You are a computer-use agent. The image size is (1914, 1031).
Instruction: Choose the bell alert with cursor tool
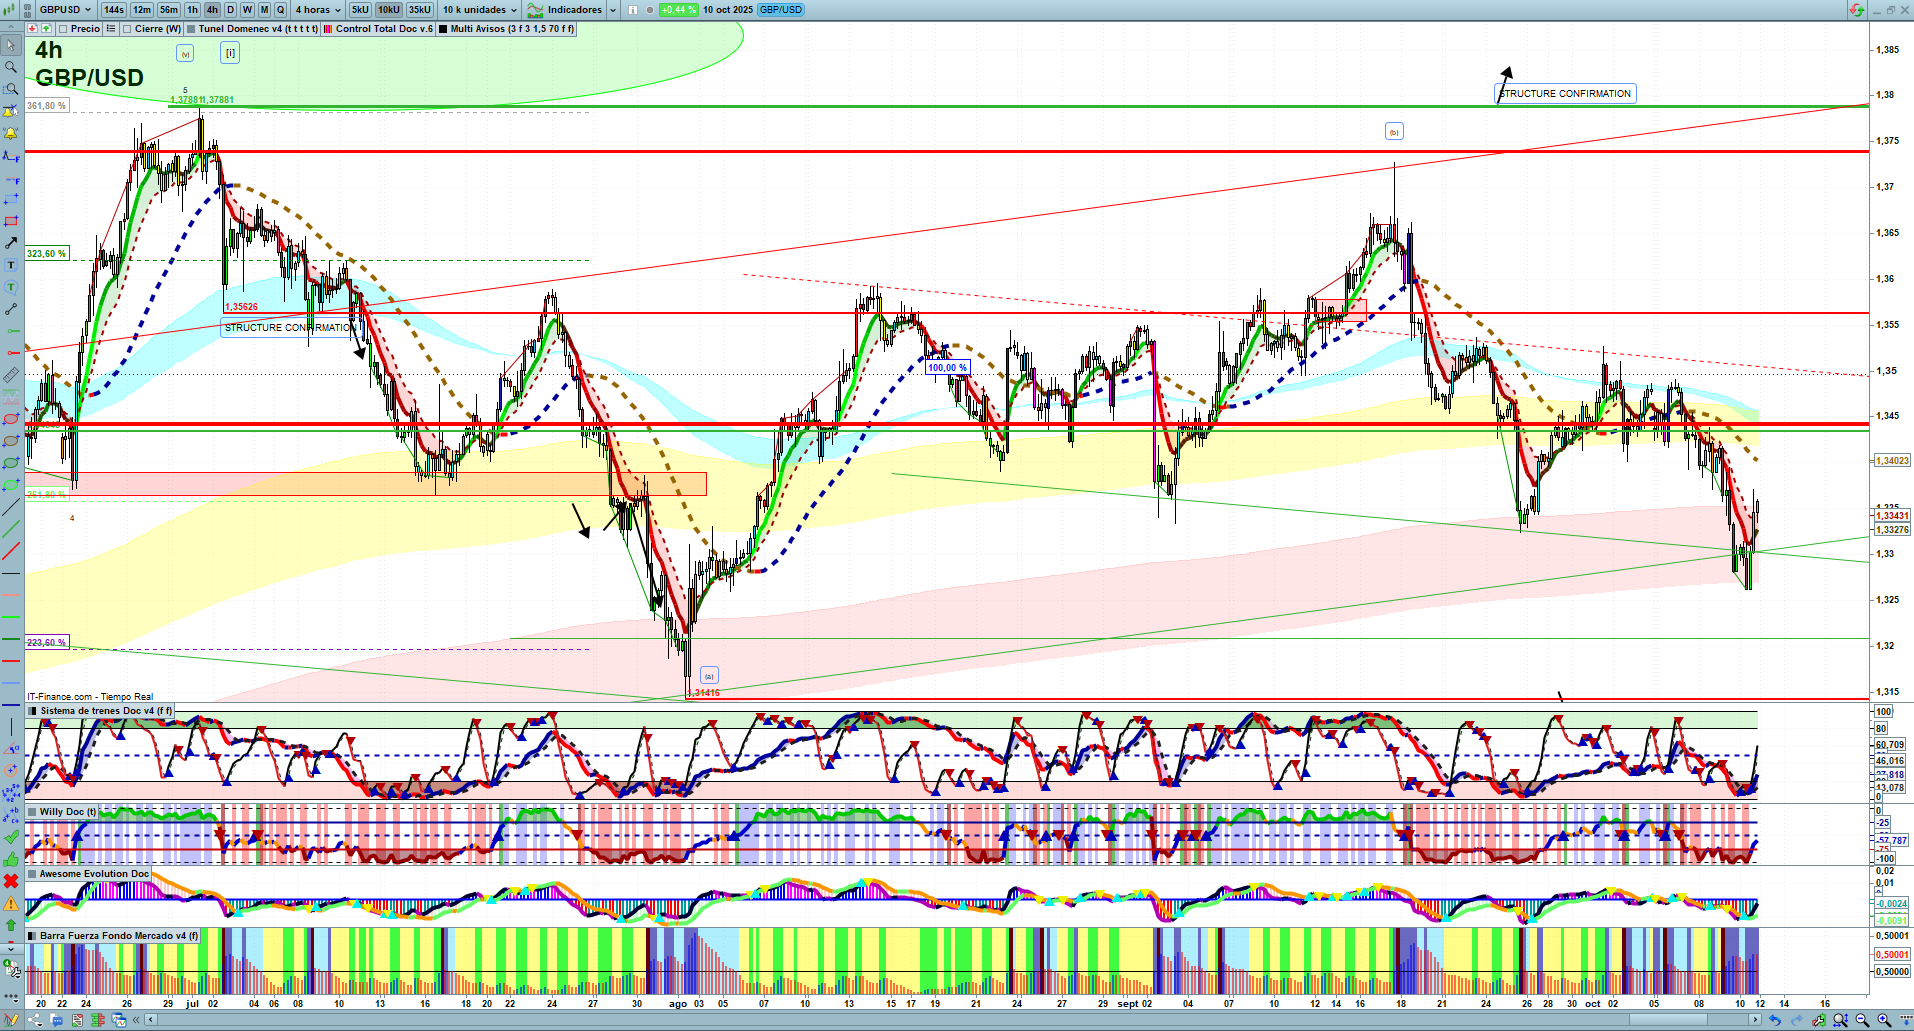click(x=11, y=111)
